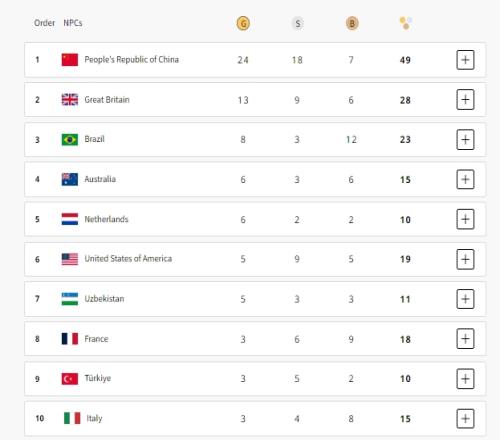Screen dimensions: 500x440
Task: Click the gold medal column icon
Action: (243, 23)
